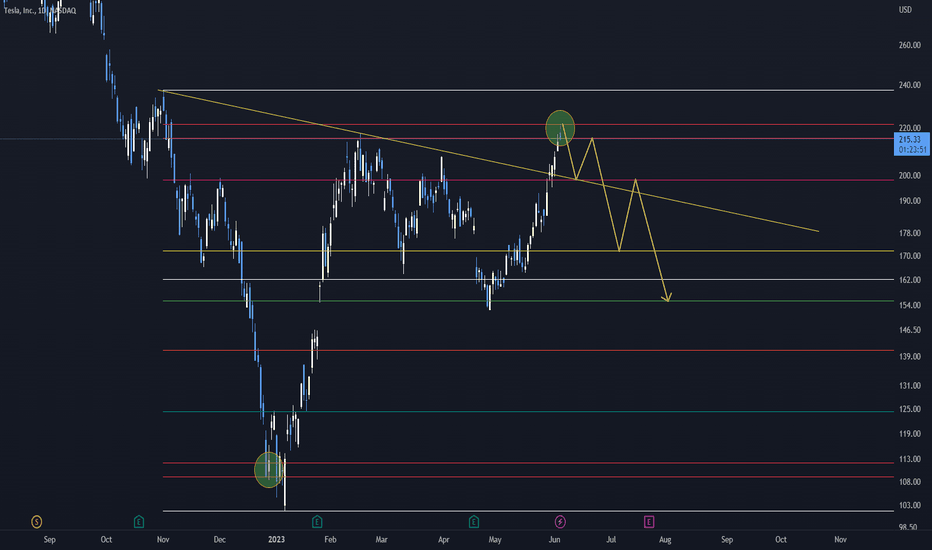Click the blue 215.33 current price label
Viewport: 932px width, 550px height.
(912, 144)
